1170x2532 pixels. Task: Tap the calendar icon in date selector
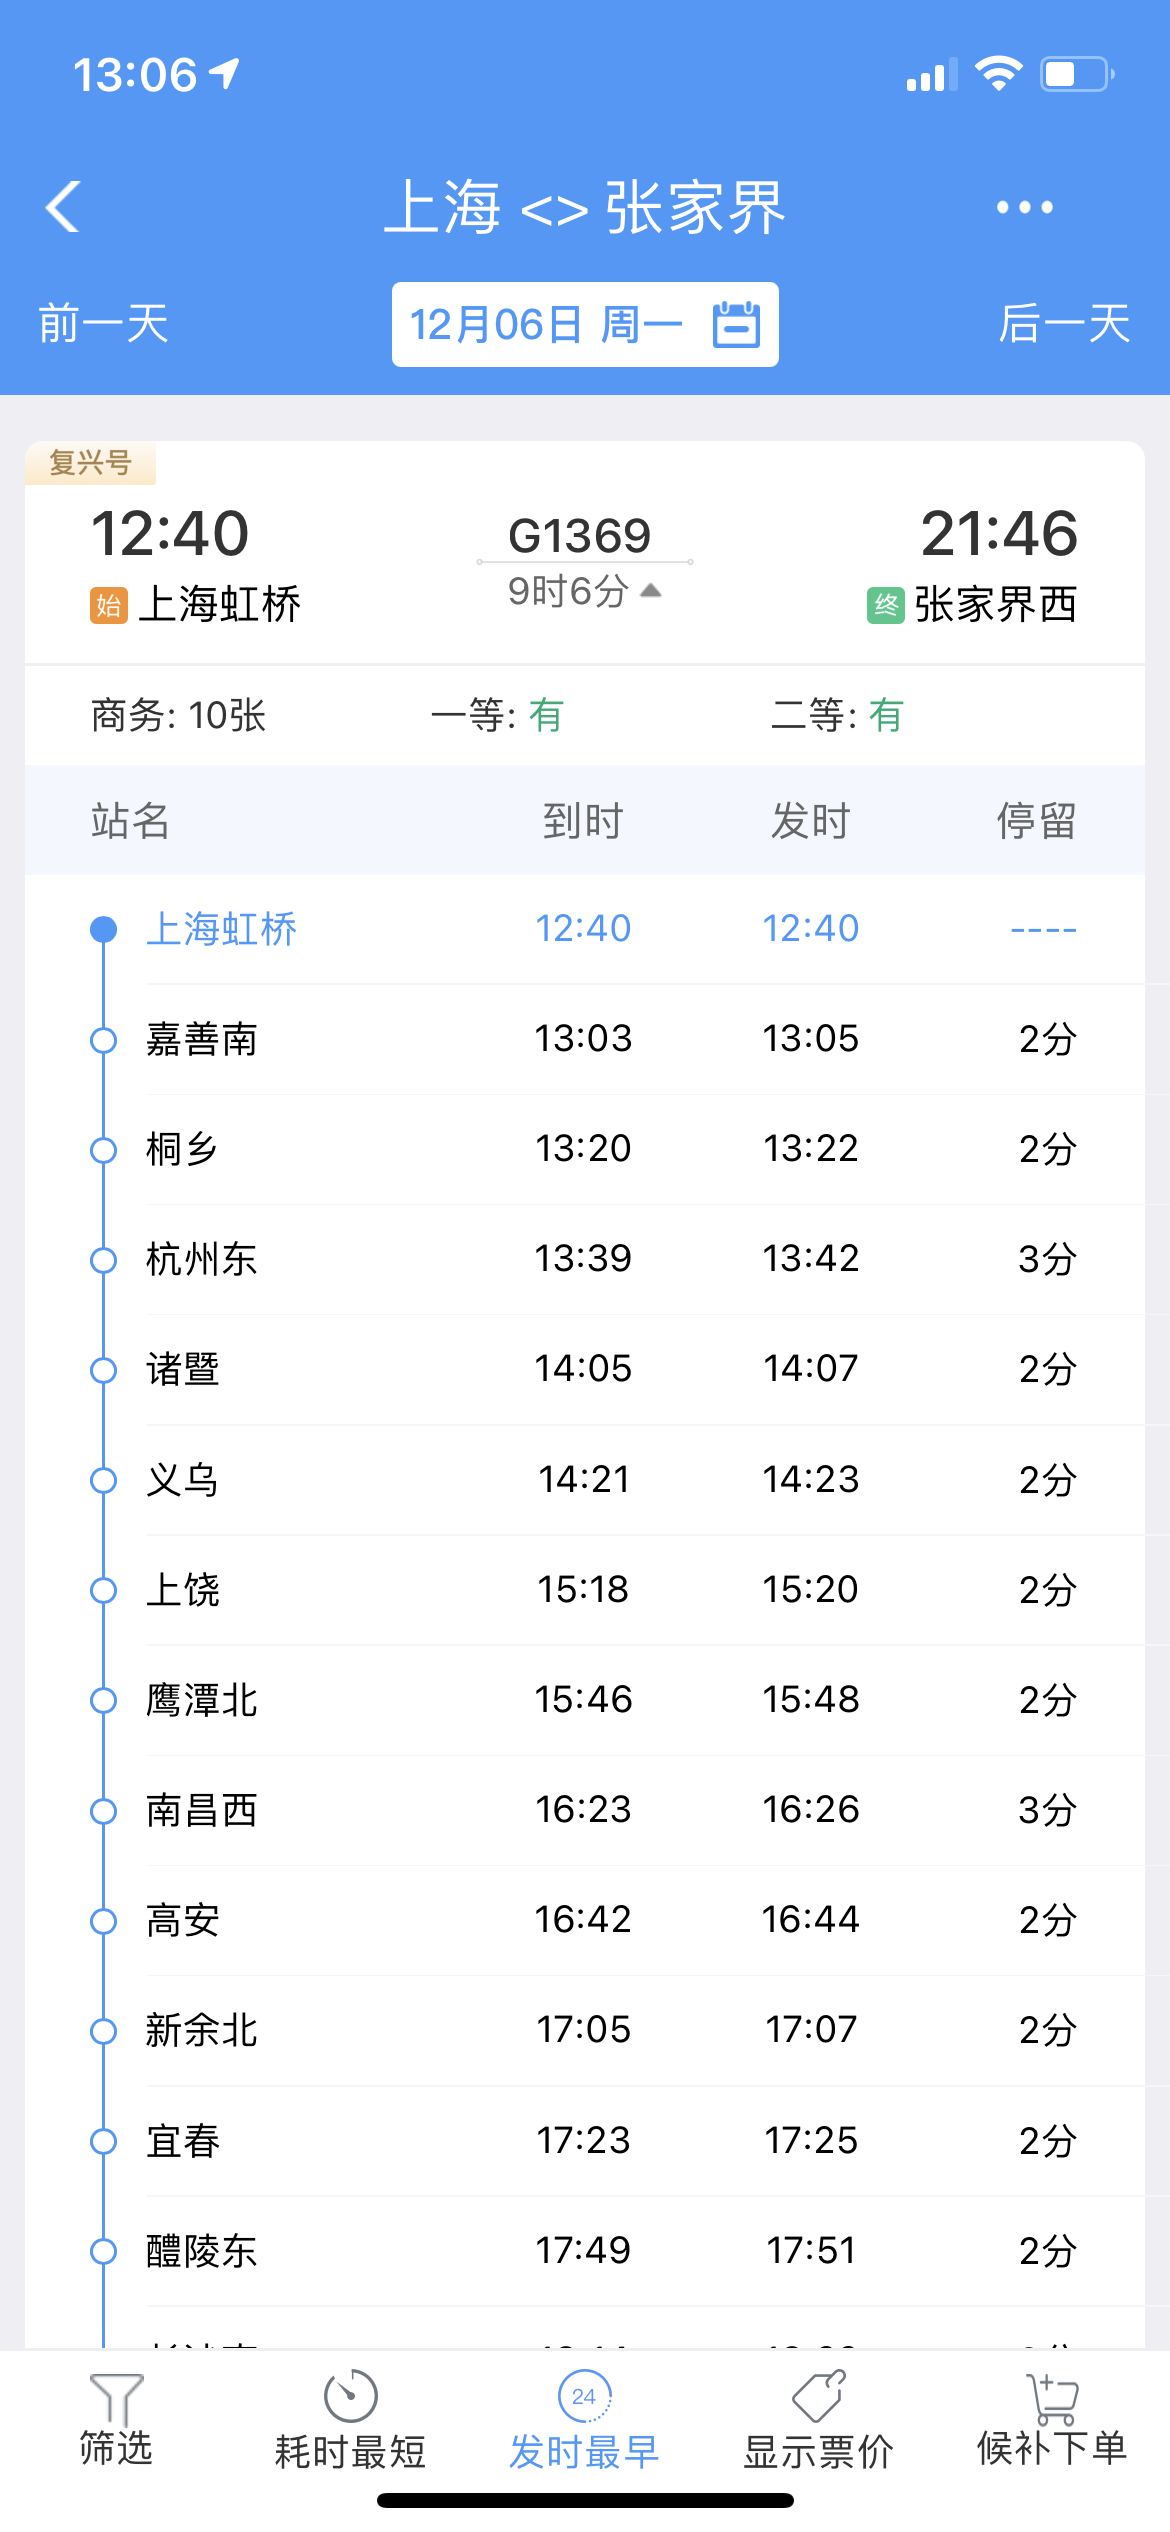pyautogui.click(x=736, y=325)
